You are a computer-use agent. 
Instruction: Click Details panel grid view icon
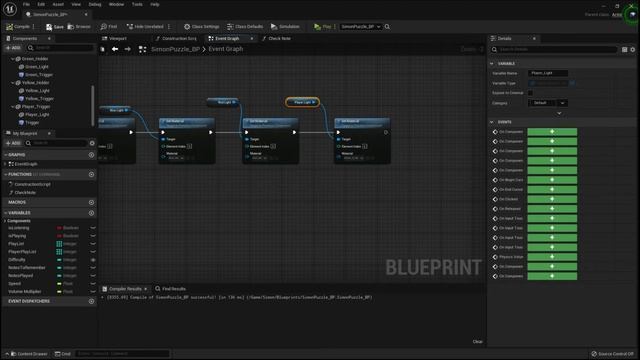pos(624,49)
